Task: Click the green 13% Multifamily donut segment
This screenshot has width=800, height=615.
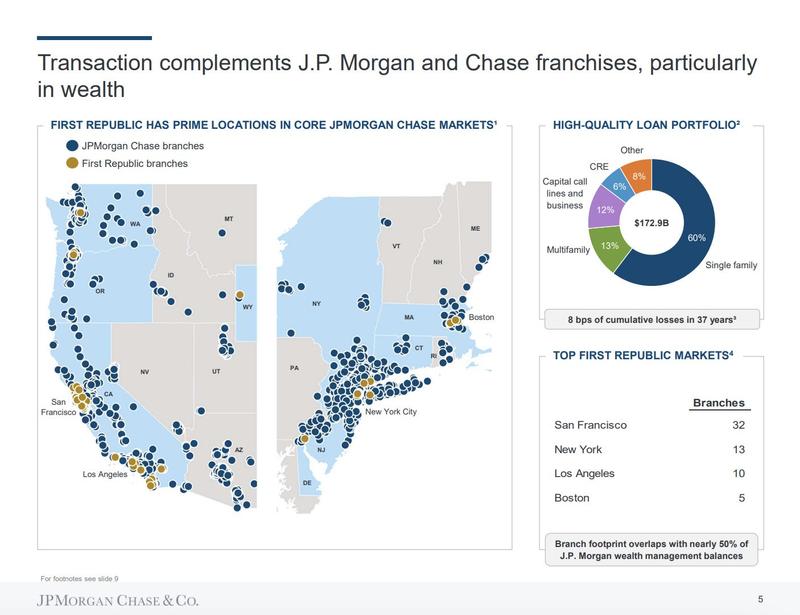Action: pos(609,248)
